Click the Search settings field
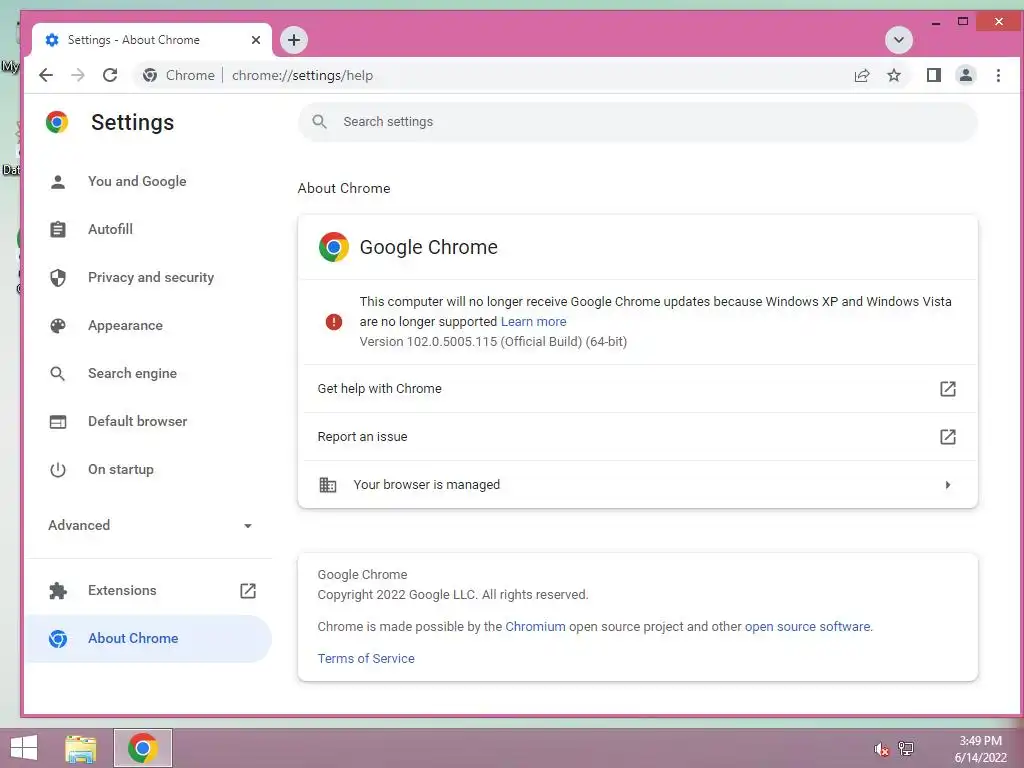Screen dimensions: 1024x768 click(x=637, y=121)
